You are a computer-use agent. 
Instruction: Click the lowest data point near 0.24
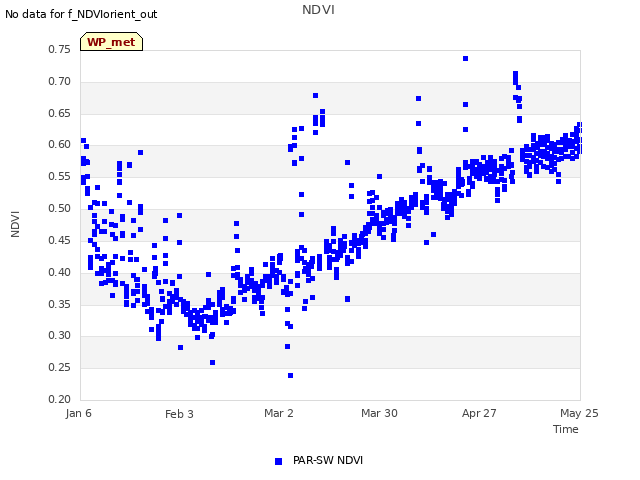pos(290,376)
